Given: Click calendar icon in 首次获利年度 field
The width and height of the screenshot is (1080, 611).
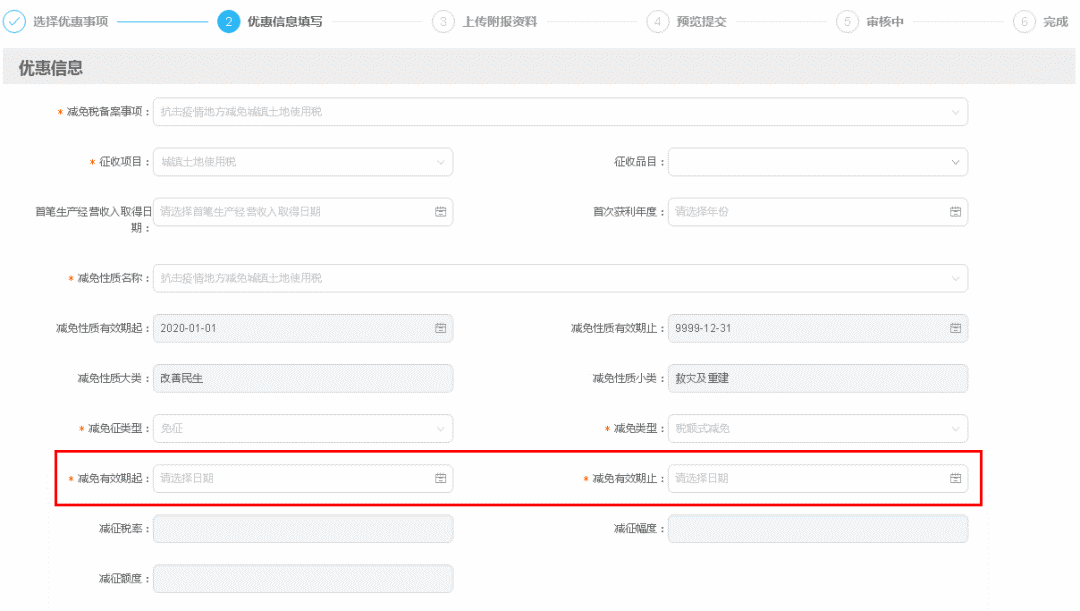Looking at the screenshot, I should [x=955, y=212].
